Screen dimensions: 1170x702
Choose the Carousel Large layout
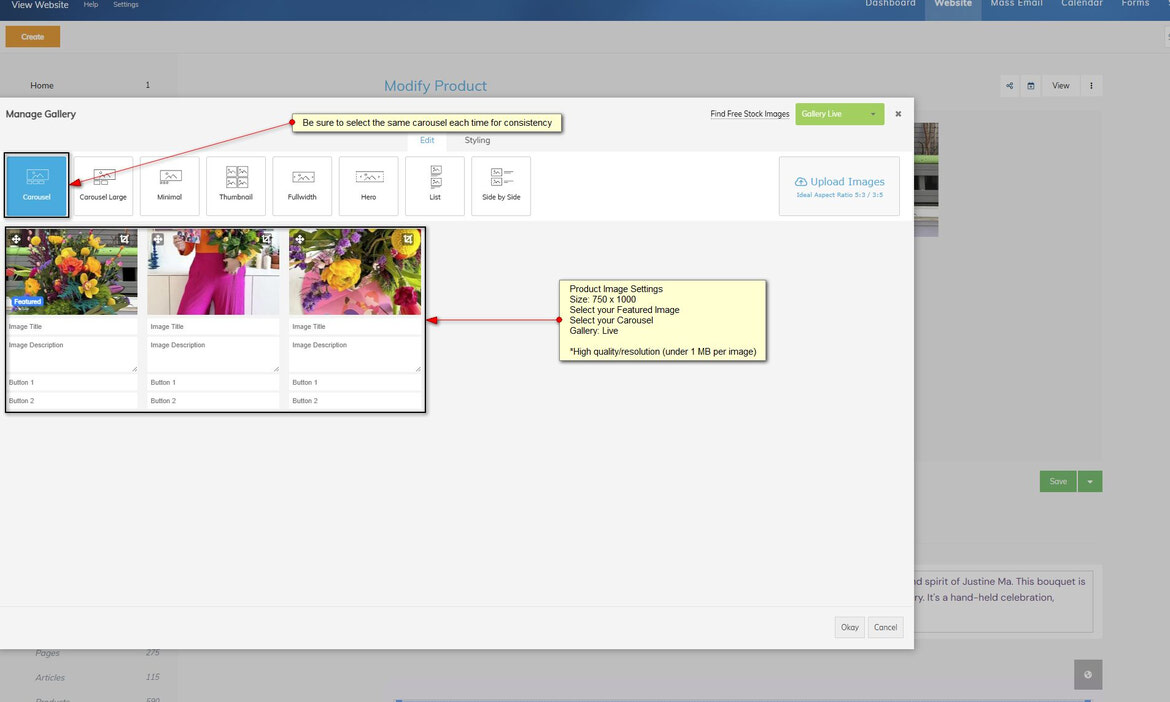(x=103, y=186)
